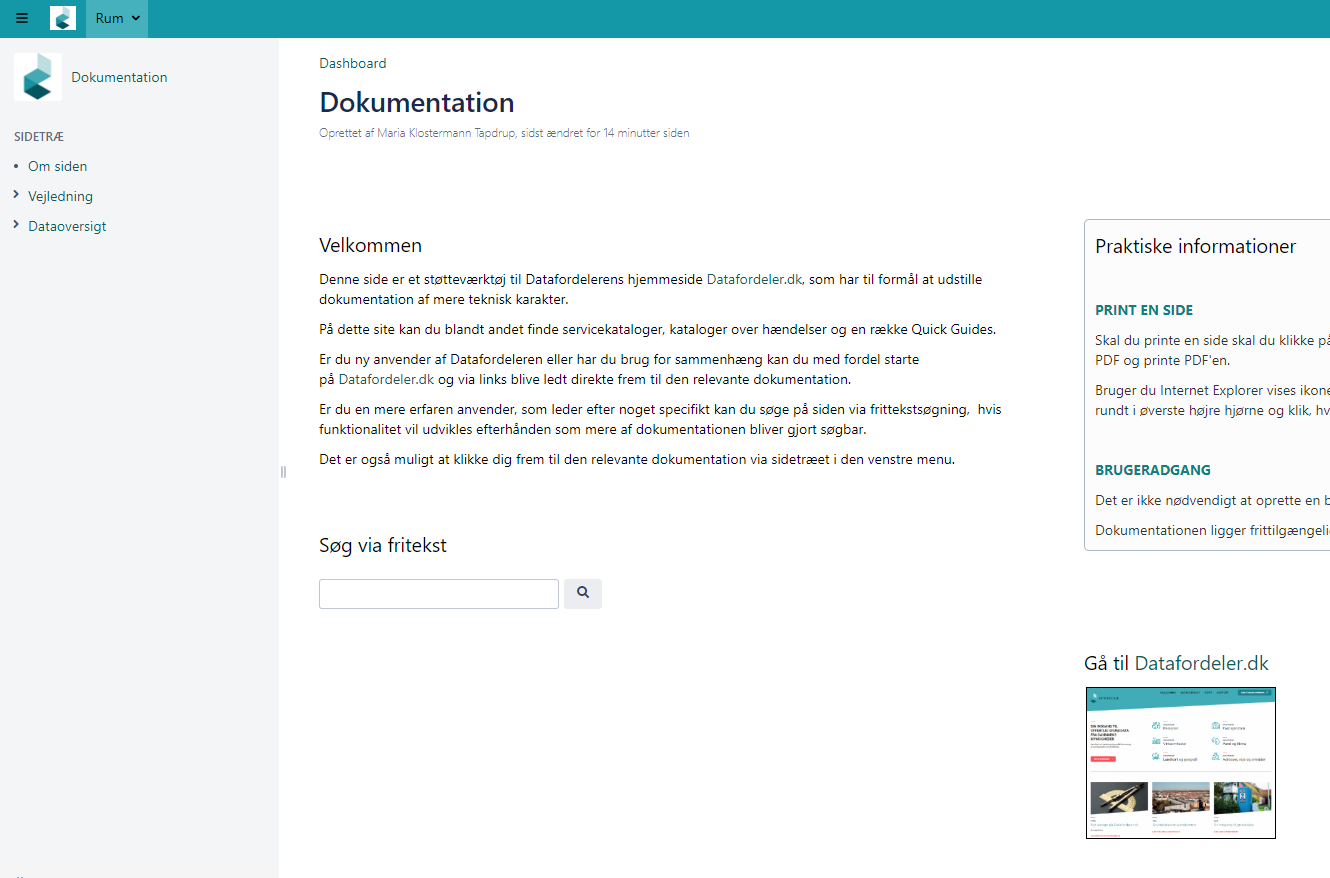Expand the Dataoversigt tree chevron
1330x878 pixels.
16,225
